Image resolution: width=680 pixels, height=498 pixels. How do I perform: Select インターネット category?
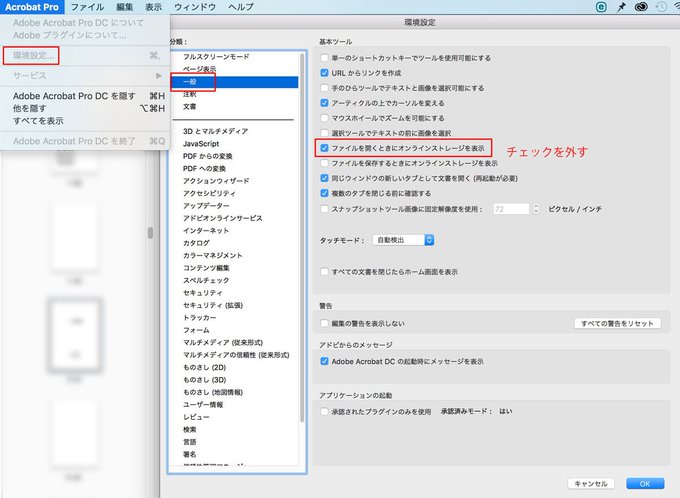point(206,230)
